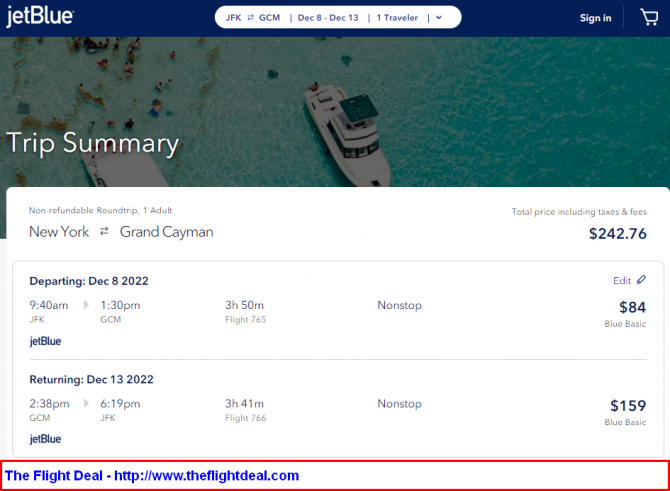Click the $159 Blue Basic returning fare
The image size is (670, 491).
pyautogui.click(x=627, y=406)
